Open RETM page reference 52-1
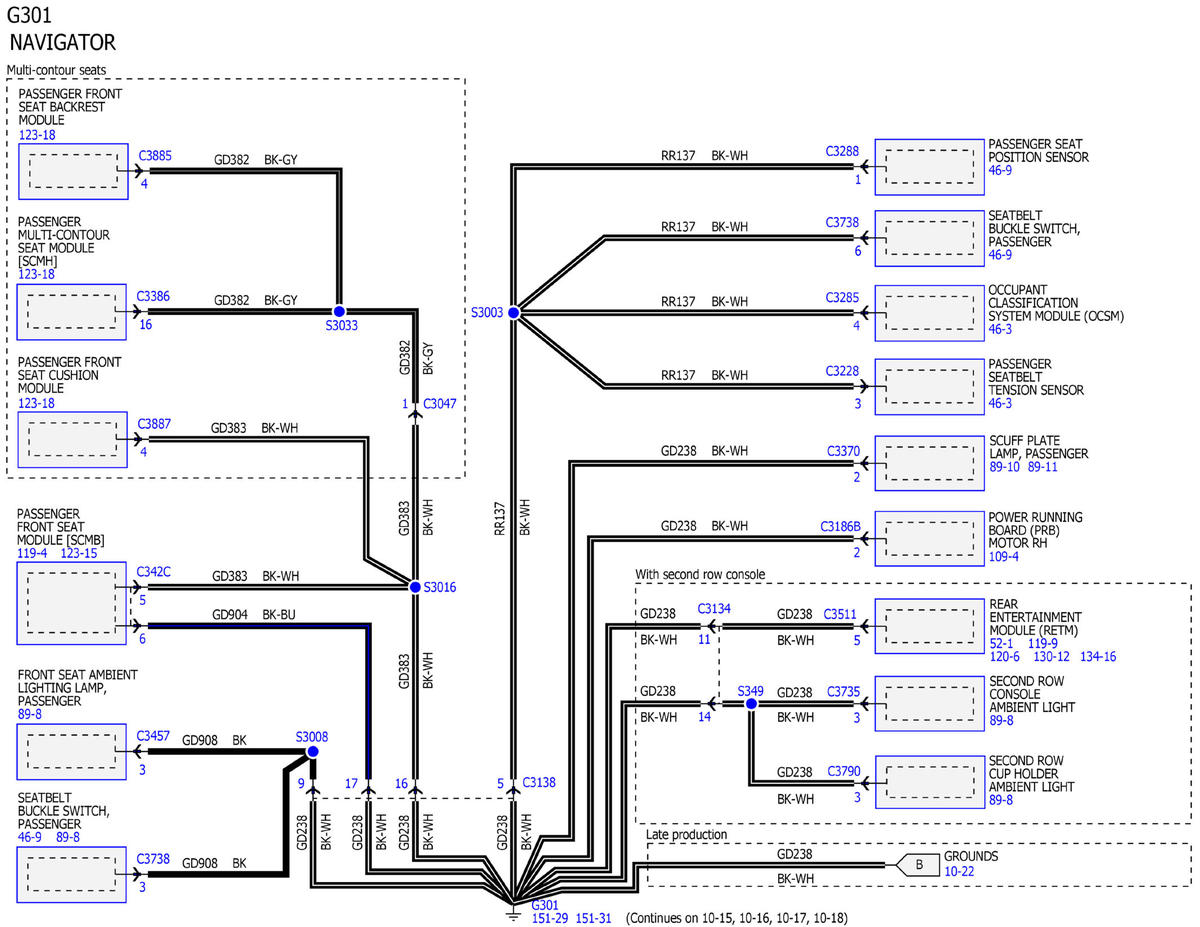The image size is (1200, 927). [1000, 644]
